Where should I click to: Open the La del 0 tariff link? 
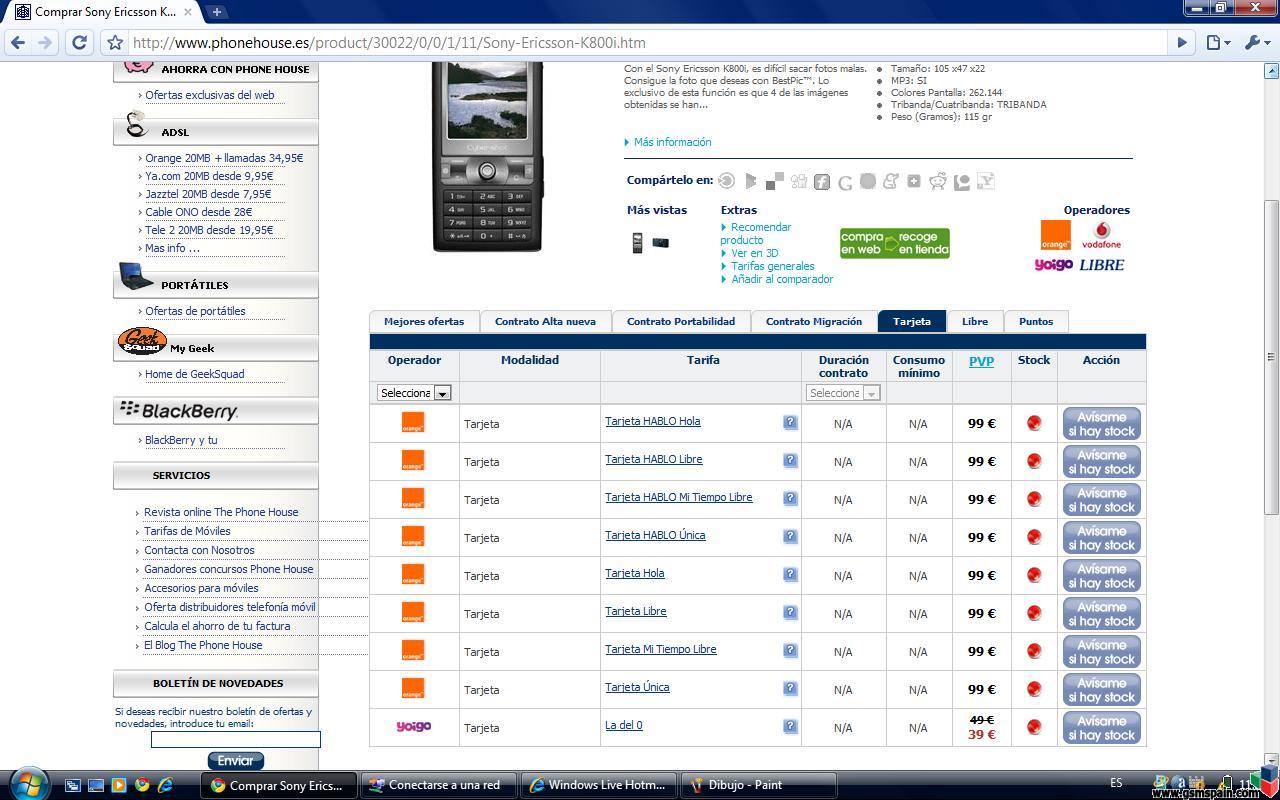point(624,725)
